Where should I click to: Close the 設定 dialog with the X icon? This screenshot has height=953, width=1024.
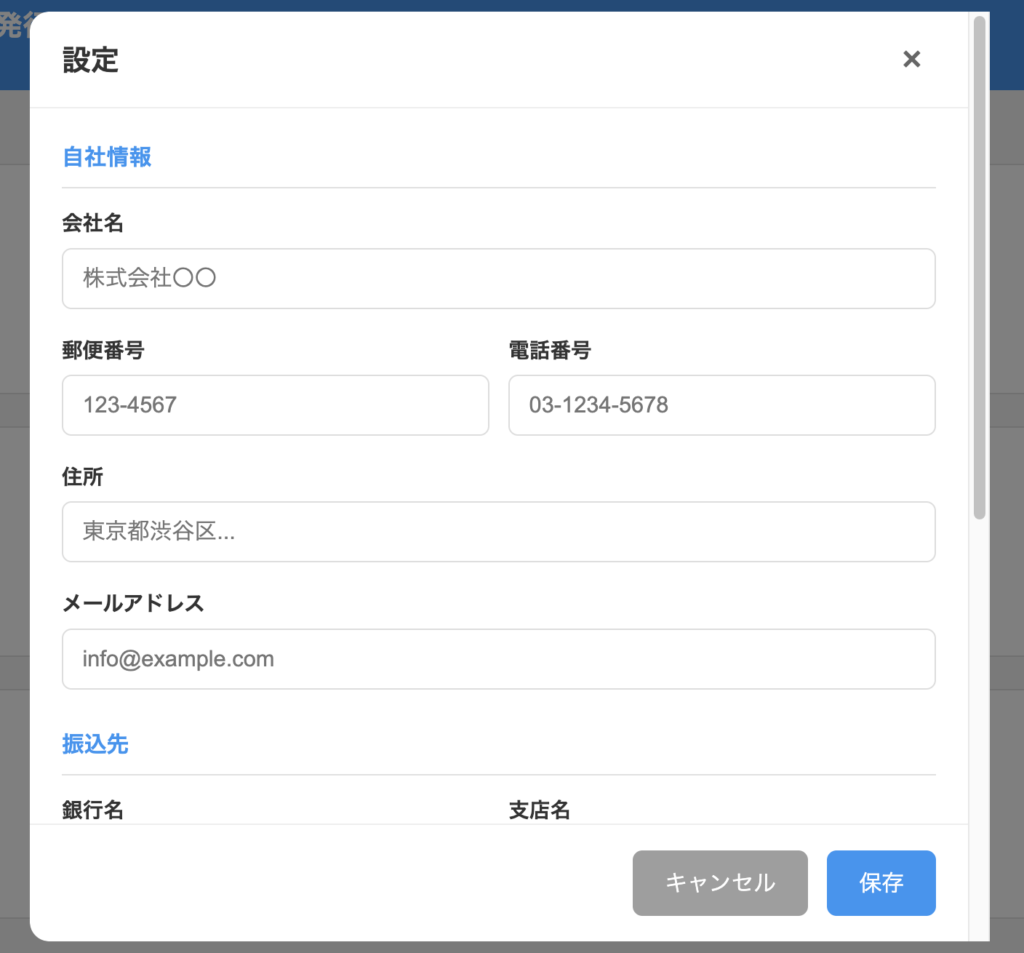coord(911,59)
